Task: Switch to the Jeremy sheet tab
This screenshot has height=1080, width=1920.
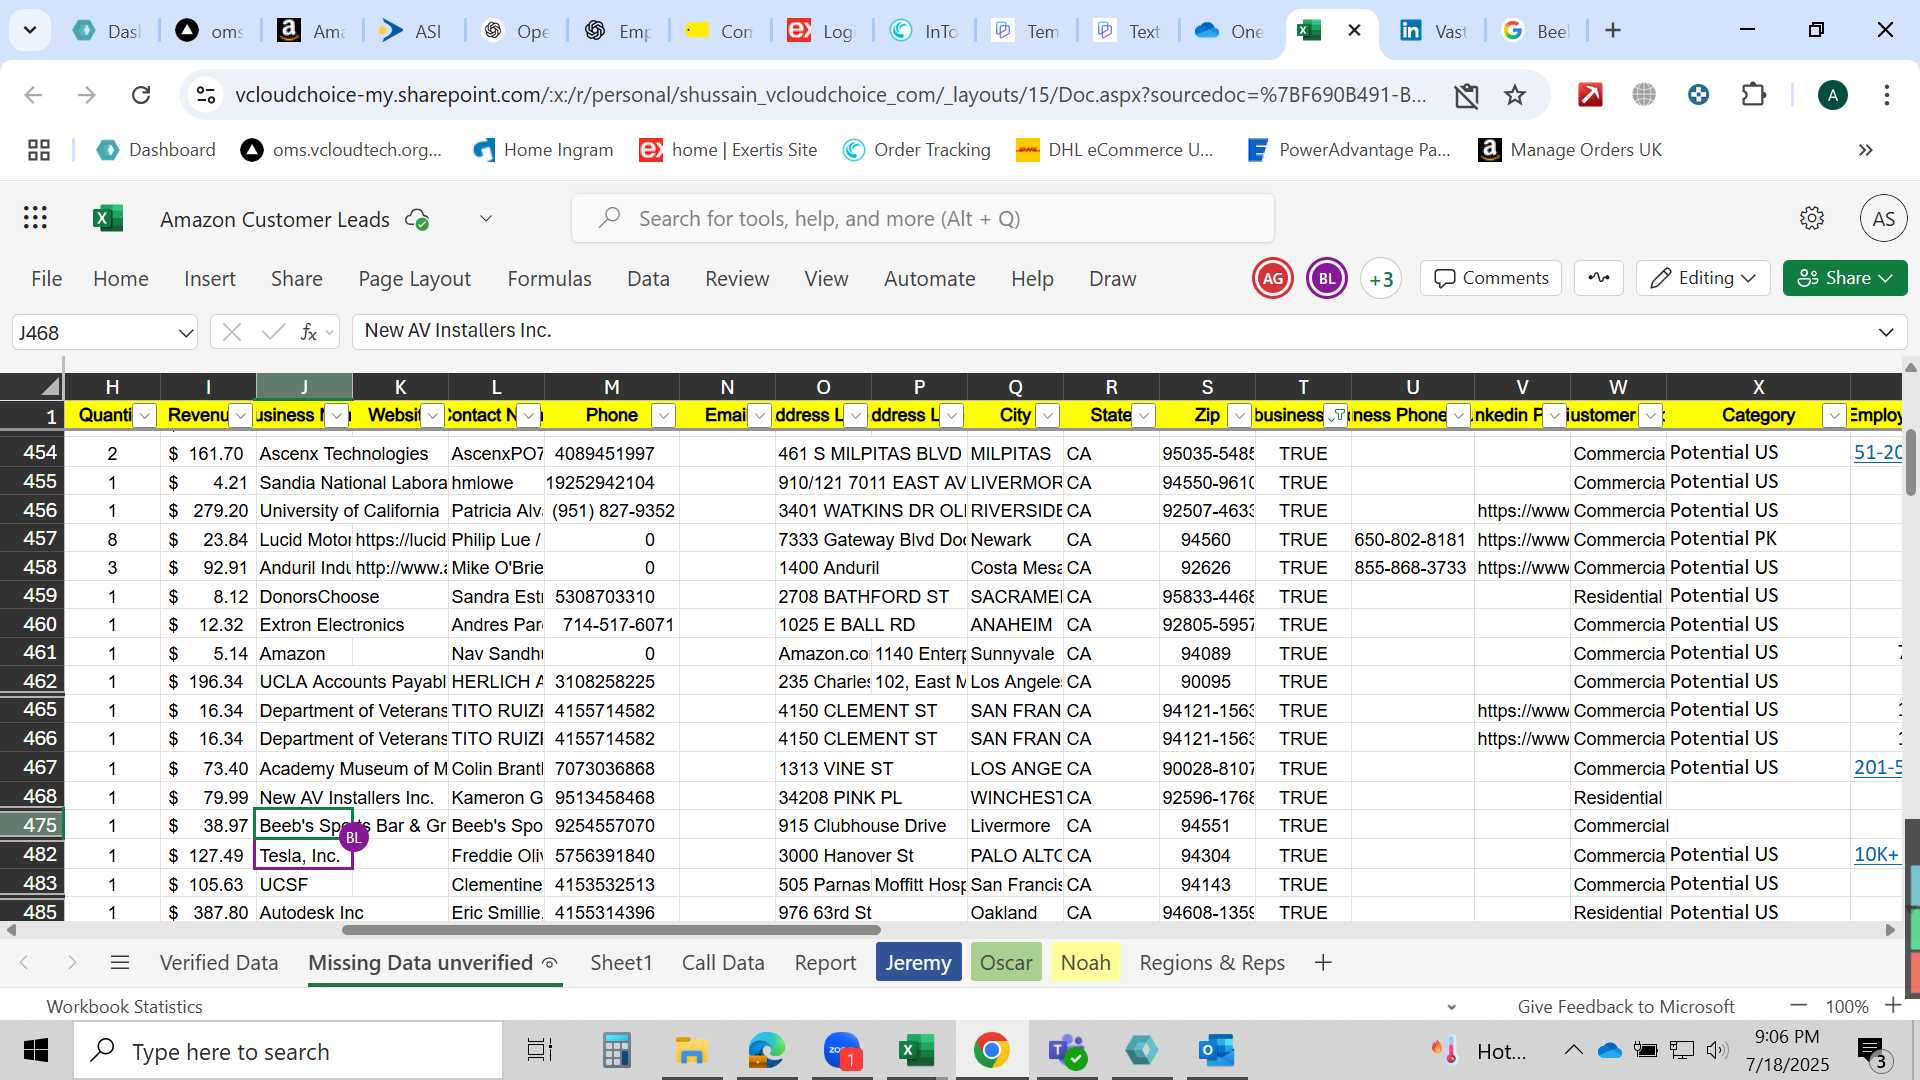Action: [x=918, y=963]
